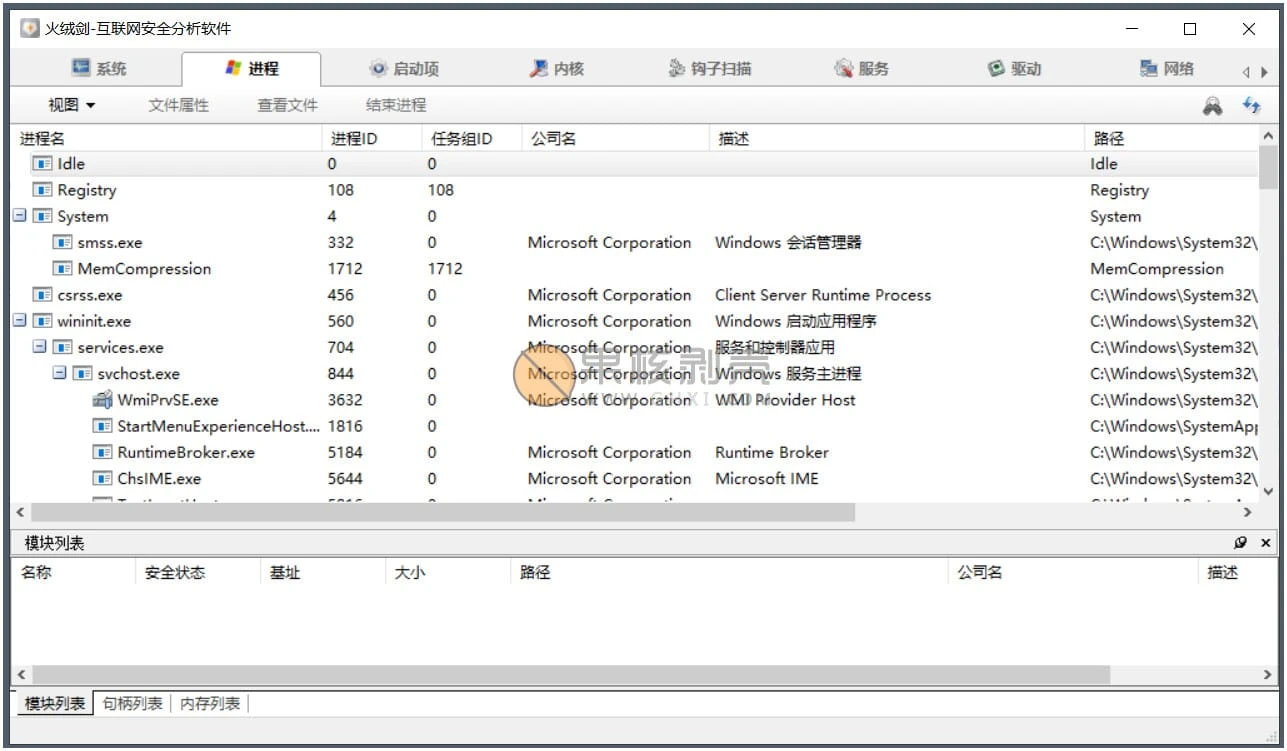Click the 结束进程 button
This screenshot has width=1287, height=751.
[396, 105]
